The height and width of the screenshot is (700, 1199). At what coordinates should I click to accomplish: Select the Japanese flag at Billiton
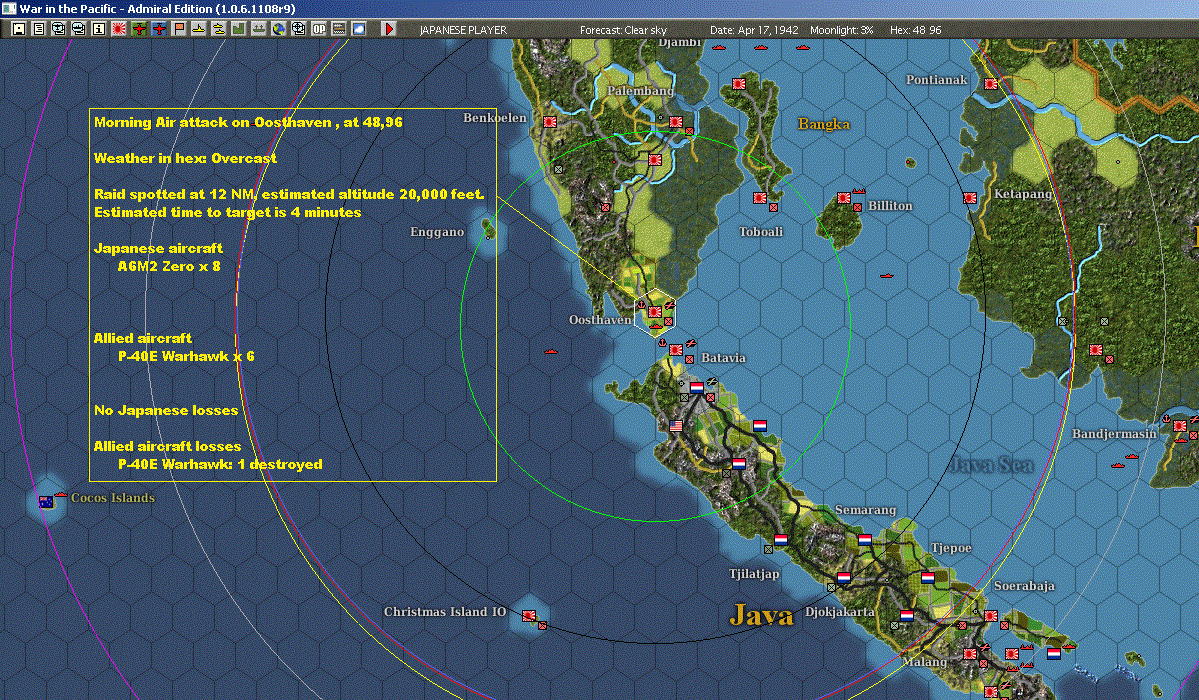tap(843, 197)
